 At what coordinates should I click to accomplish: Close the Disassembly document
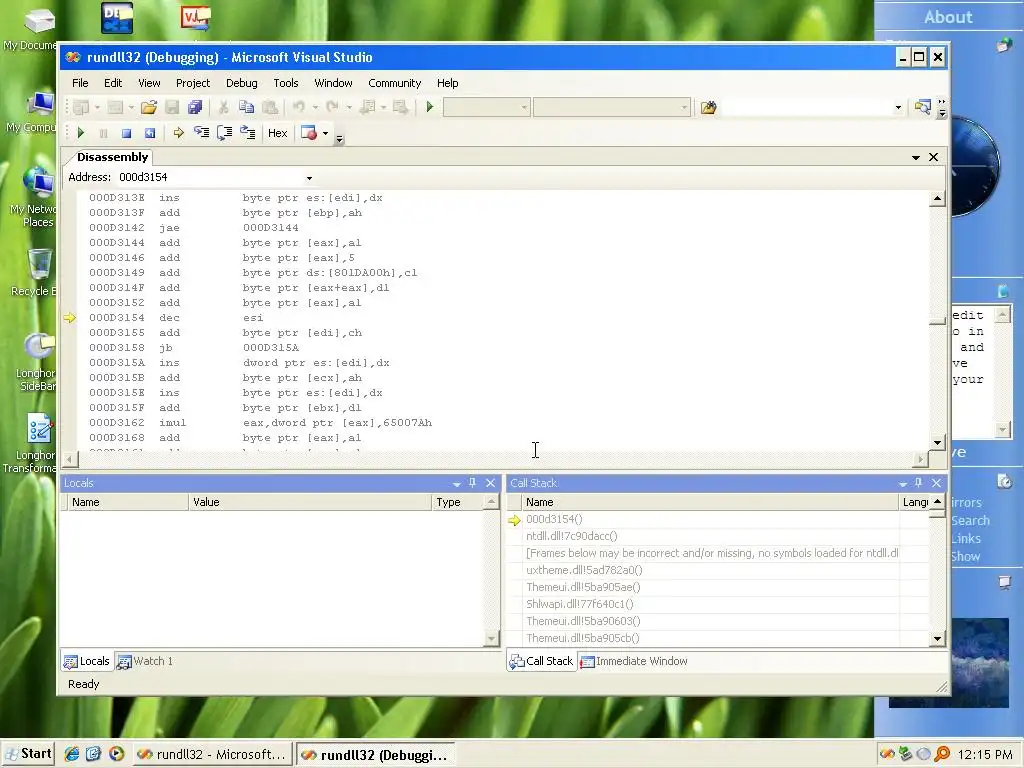pos(933,157)
